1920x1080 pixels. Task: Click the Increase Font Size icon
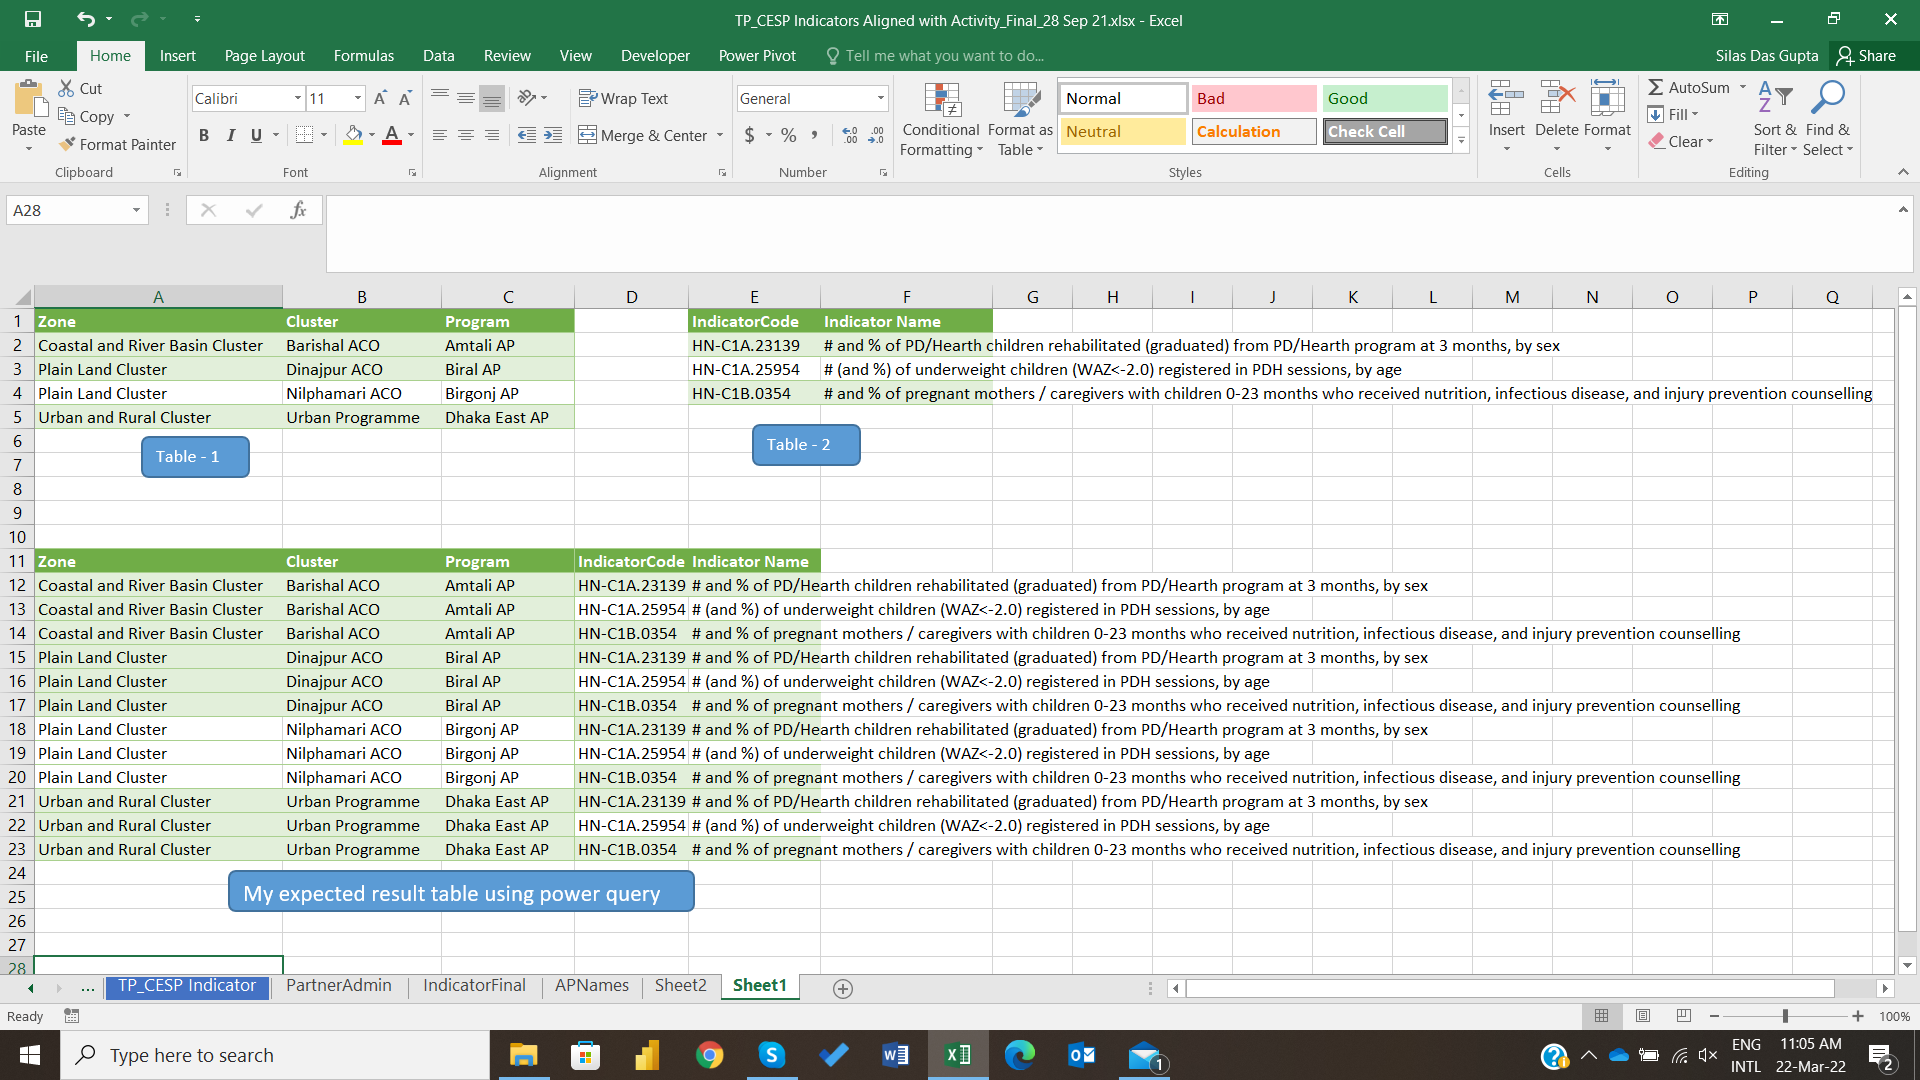pos(380,98)
